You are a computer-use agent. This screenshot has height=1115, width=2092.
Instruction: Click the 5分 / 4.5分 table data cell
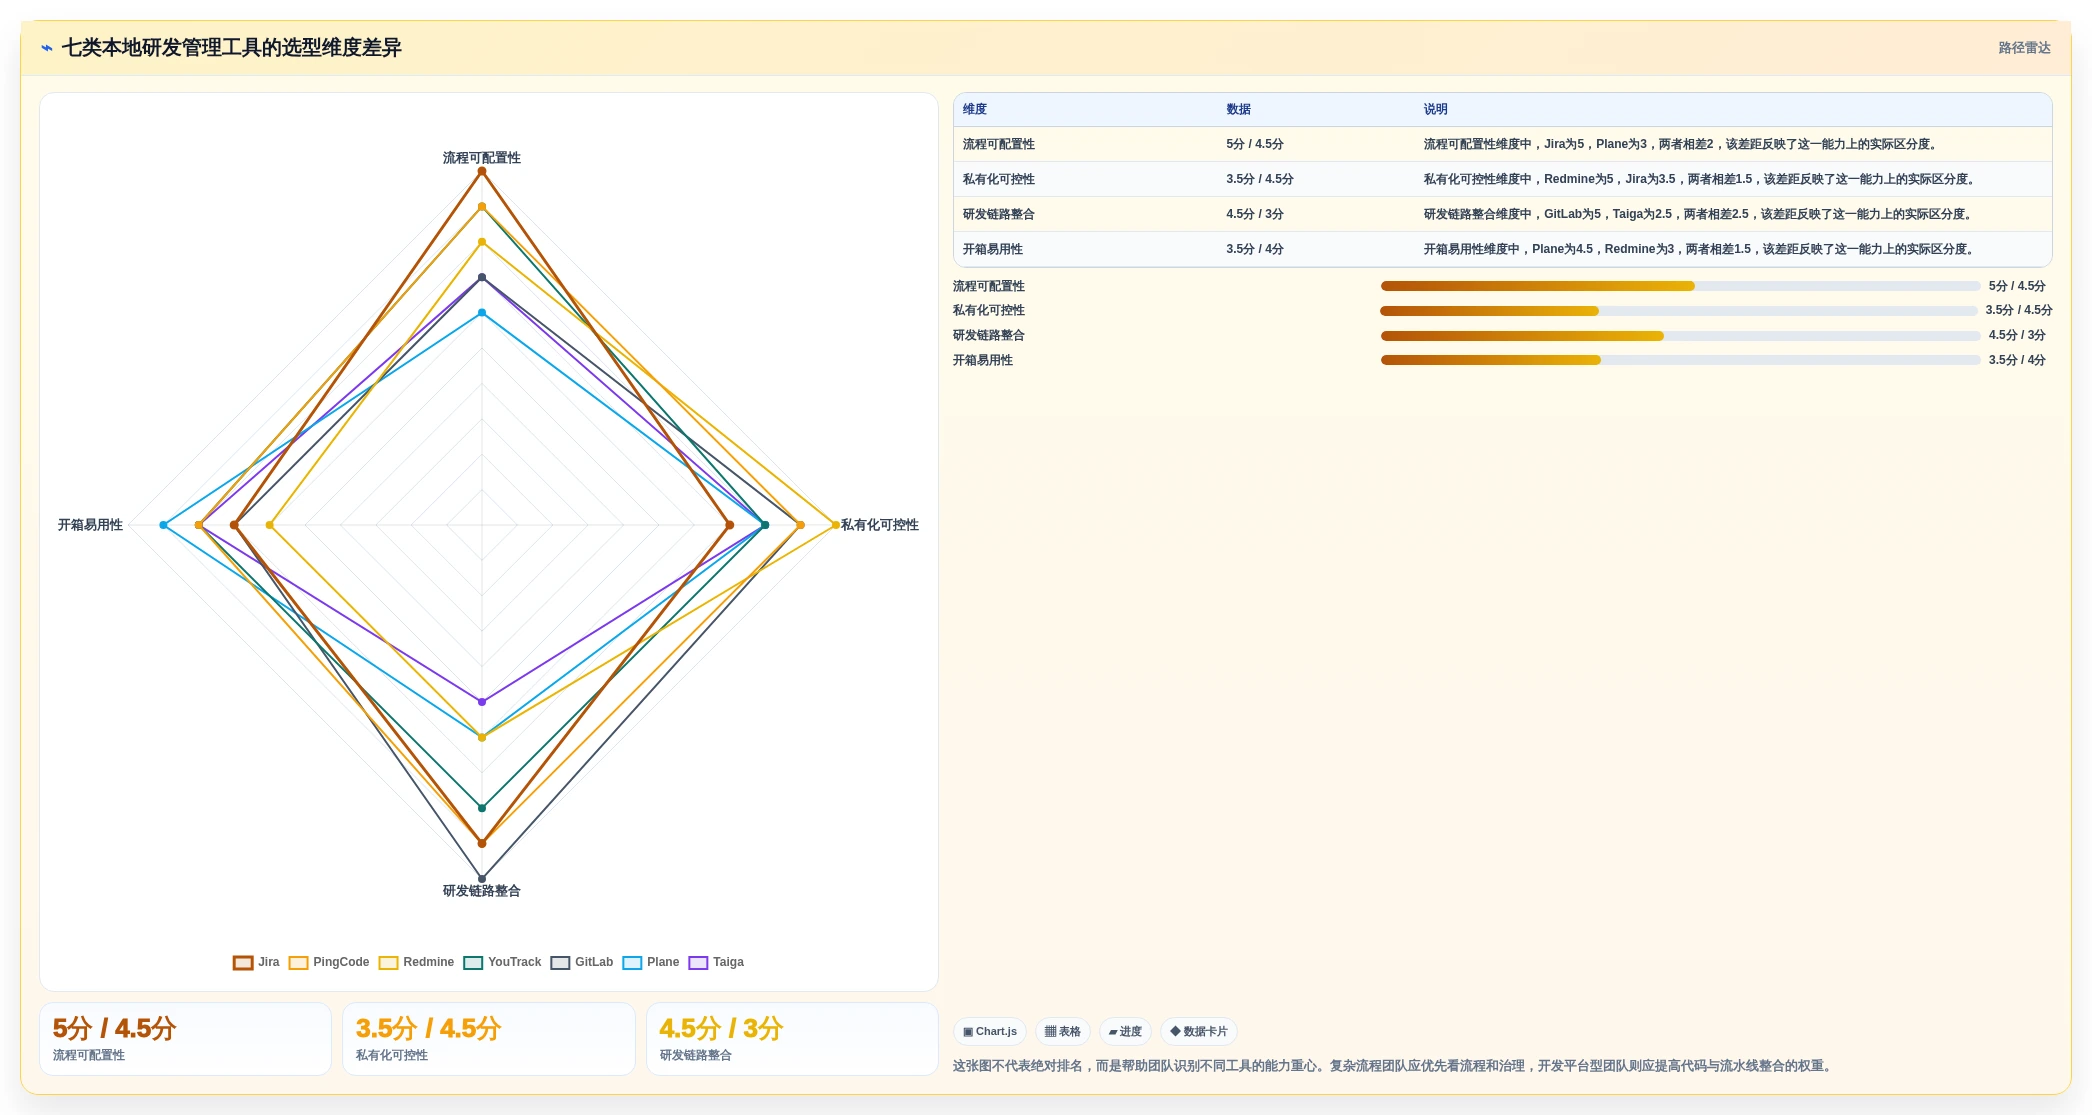tap(1255, 144)
